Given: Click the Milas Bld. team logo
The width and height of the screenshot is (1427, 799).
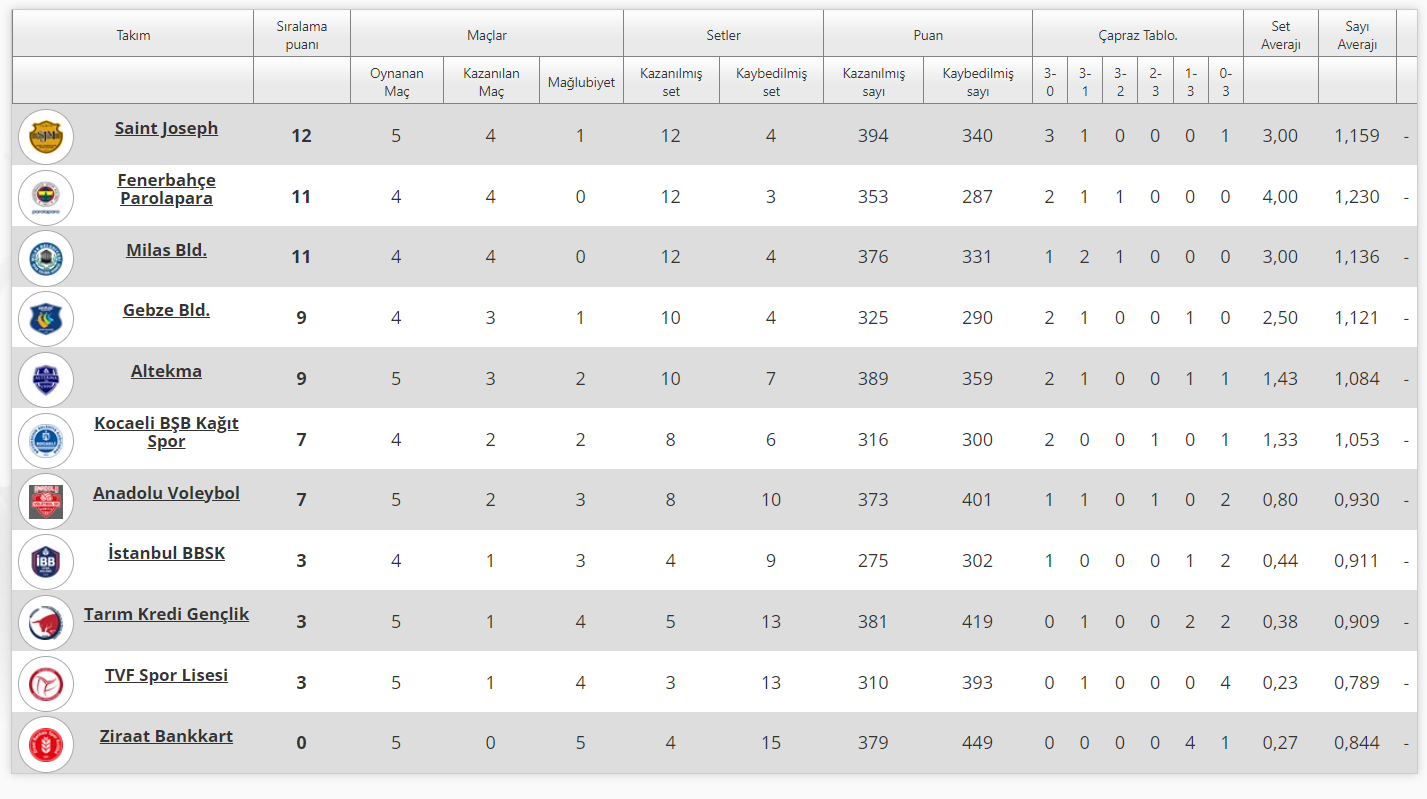Looking at the screenshot, I should (46, 258).
